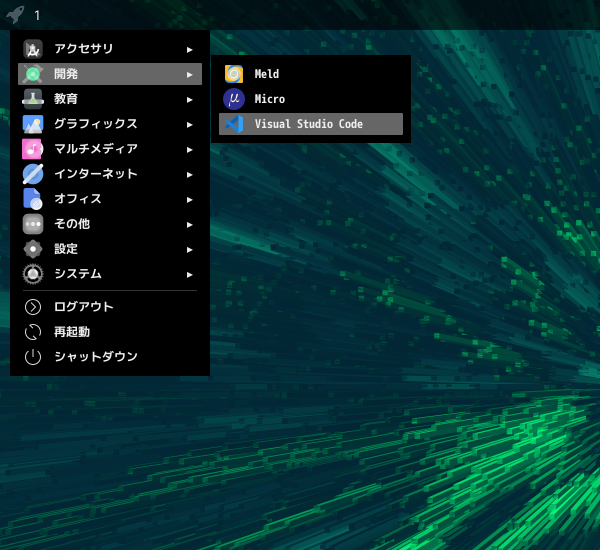Expand the システム submenu arrow
Image resolution: width=600 pixels, height=550 pixels.
click(x=189, y=275)
